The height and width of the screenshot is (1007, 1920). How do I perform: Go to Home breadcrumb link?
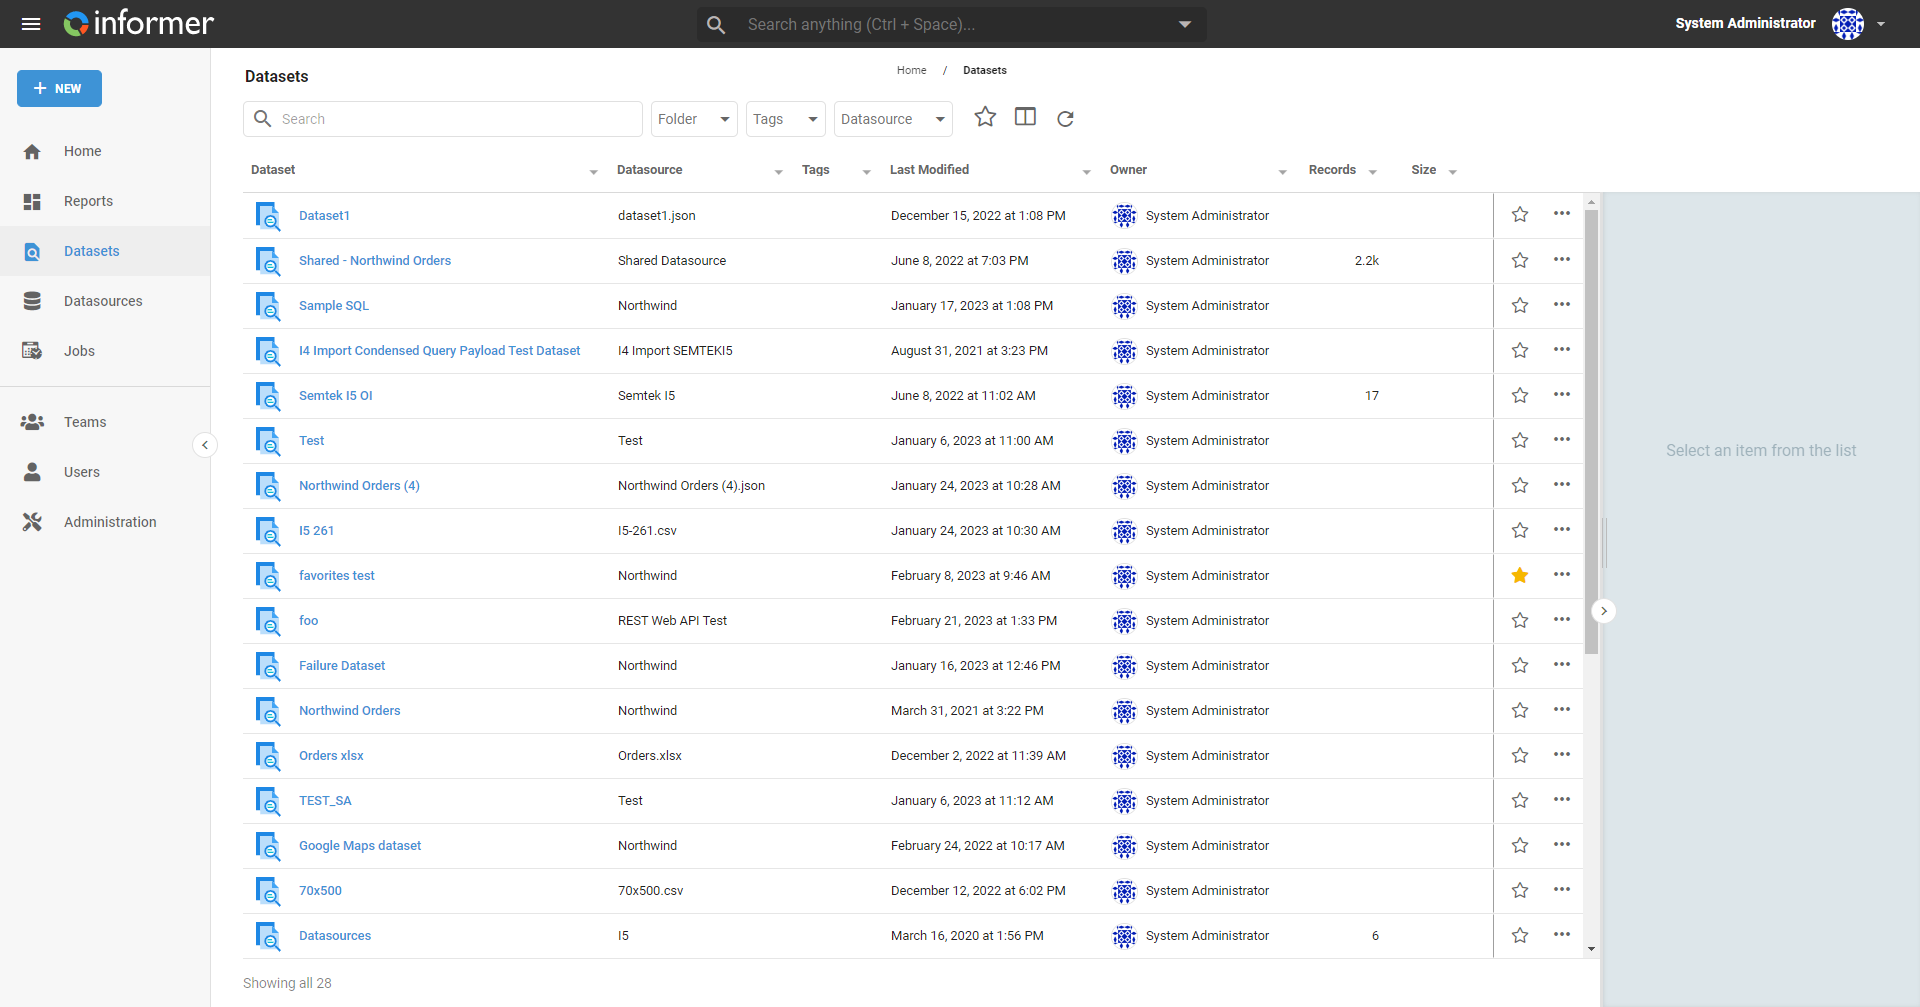tap(911, 70)
